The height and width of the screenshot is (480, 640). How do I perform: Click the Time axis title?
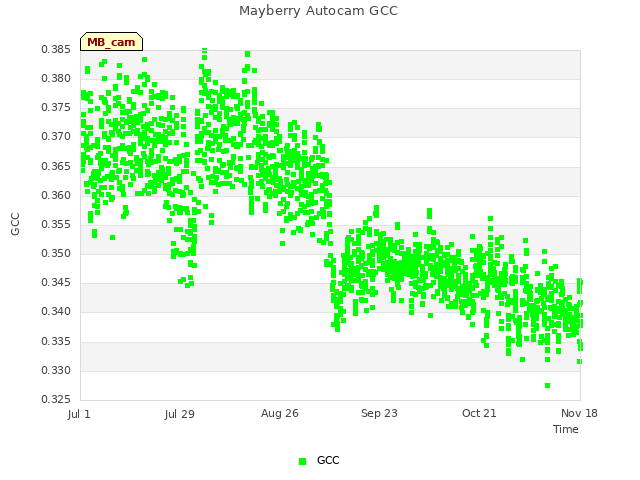pyautogui.click(x=566, y=429)
